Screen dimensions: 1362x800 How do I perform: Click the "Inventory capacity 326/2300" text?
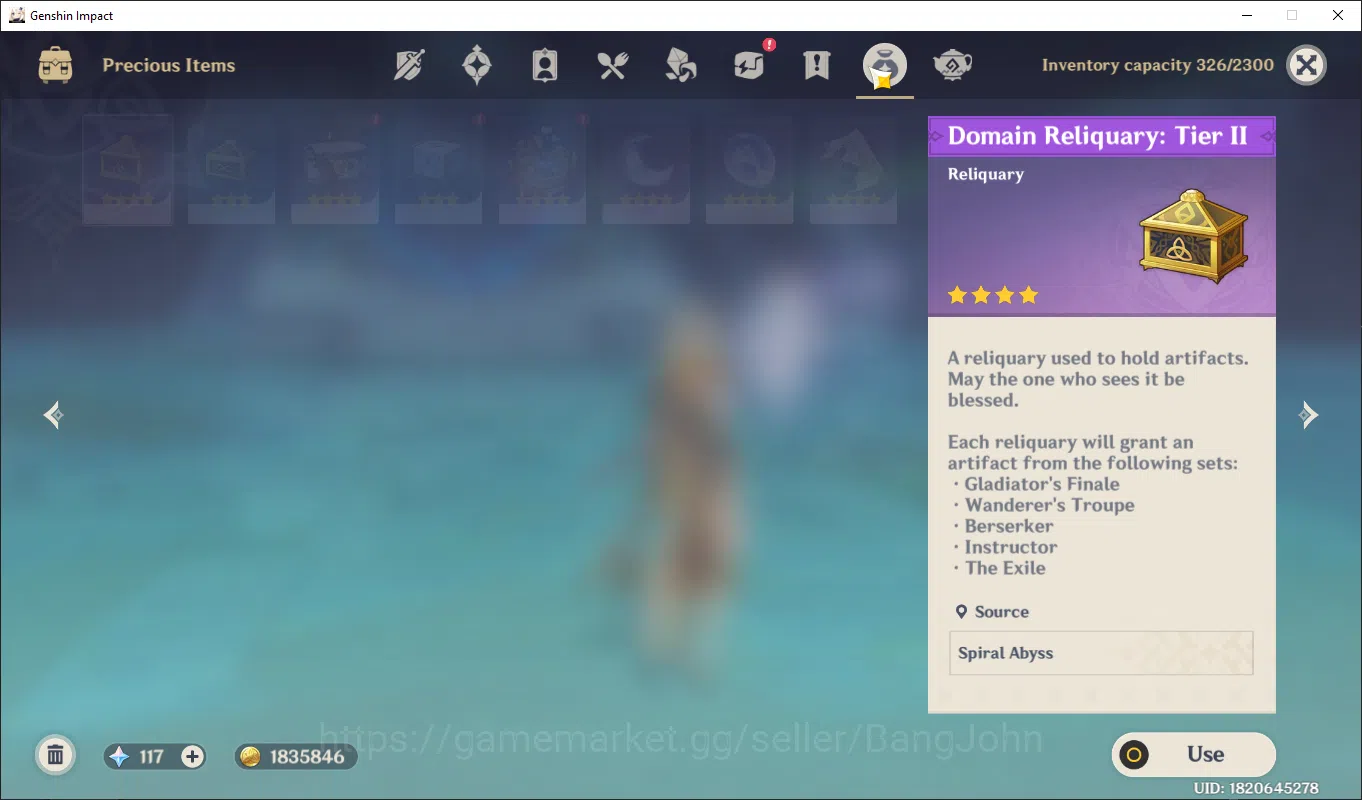(x=1158, y=65)
